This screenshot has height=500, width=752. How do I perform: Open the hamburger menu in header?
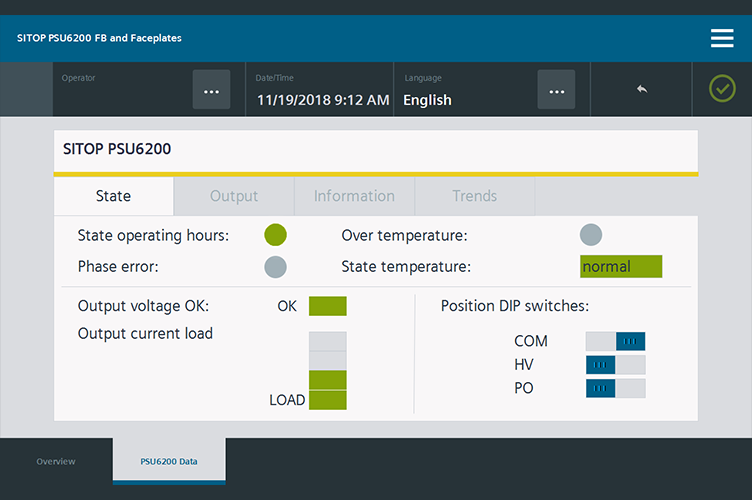click(722, 38)
